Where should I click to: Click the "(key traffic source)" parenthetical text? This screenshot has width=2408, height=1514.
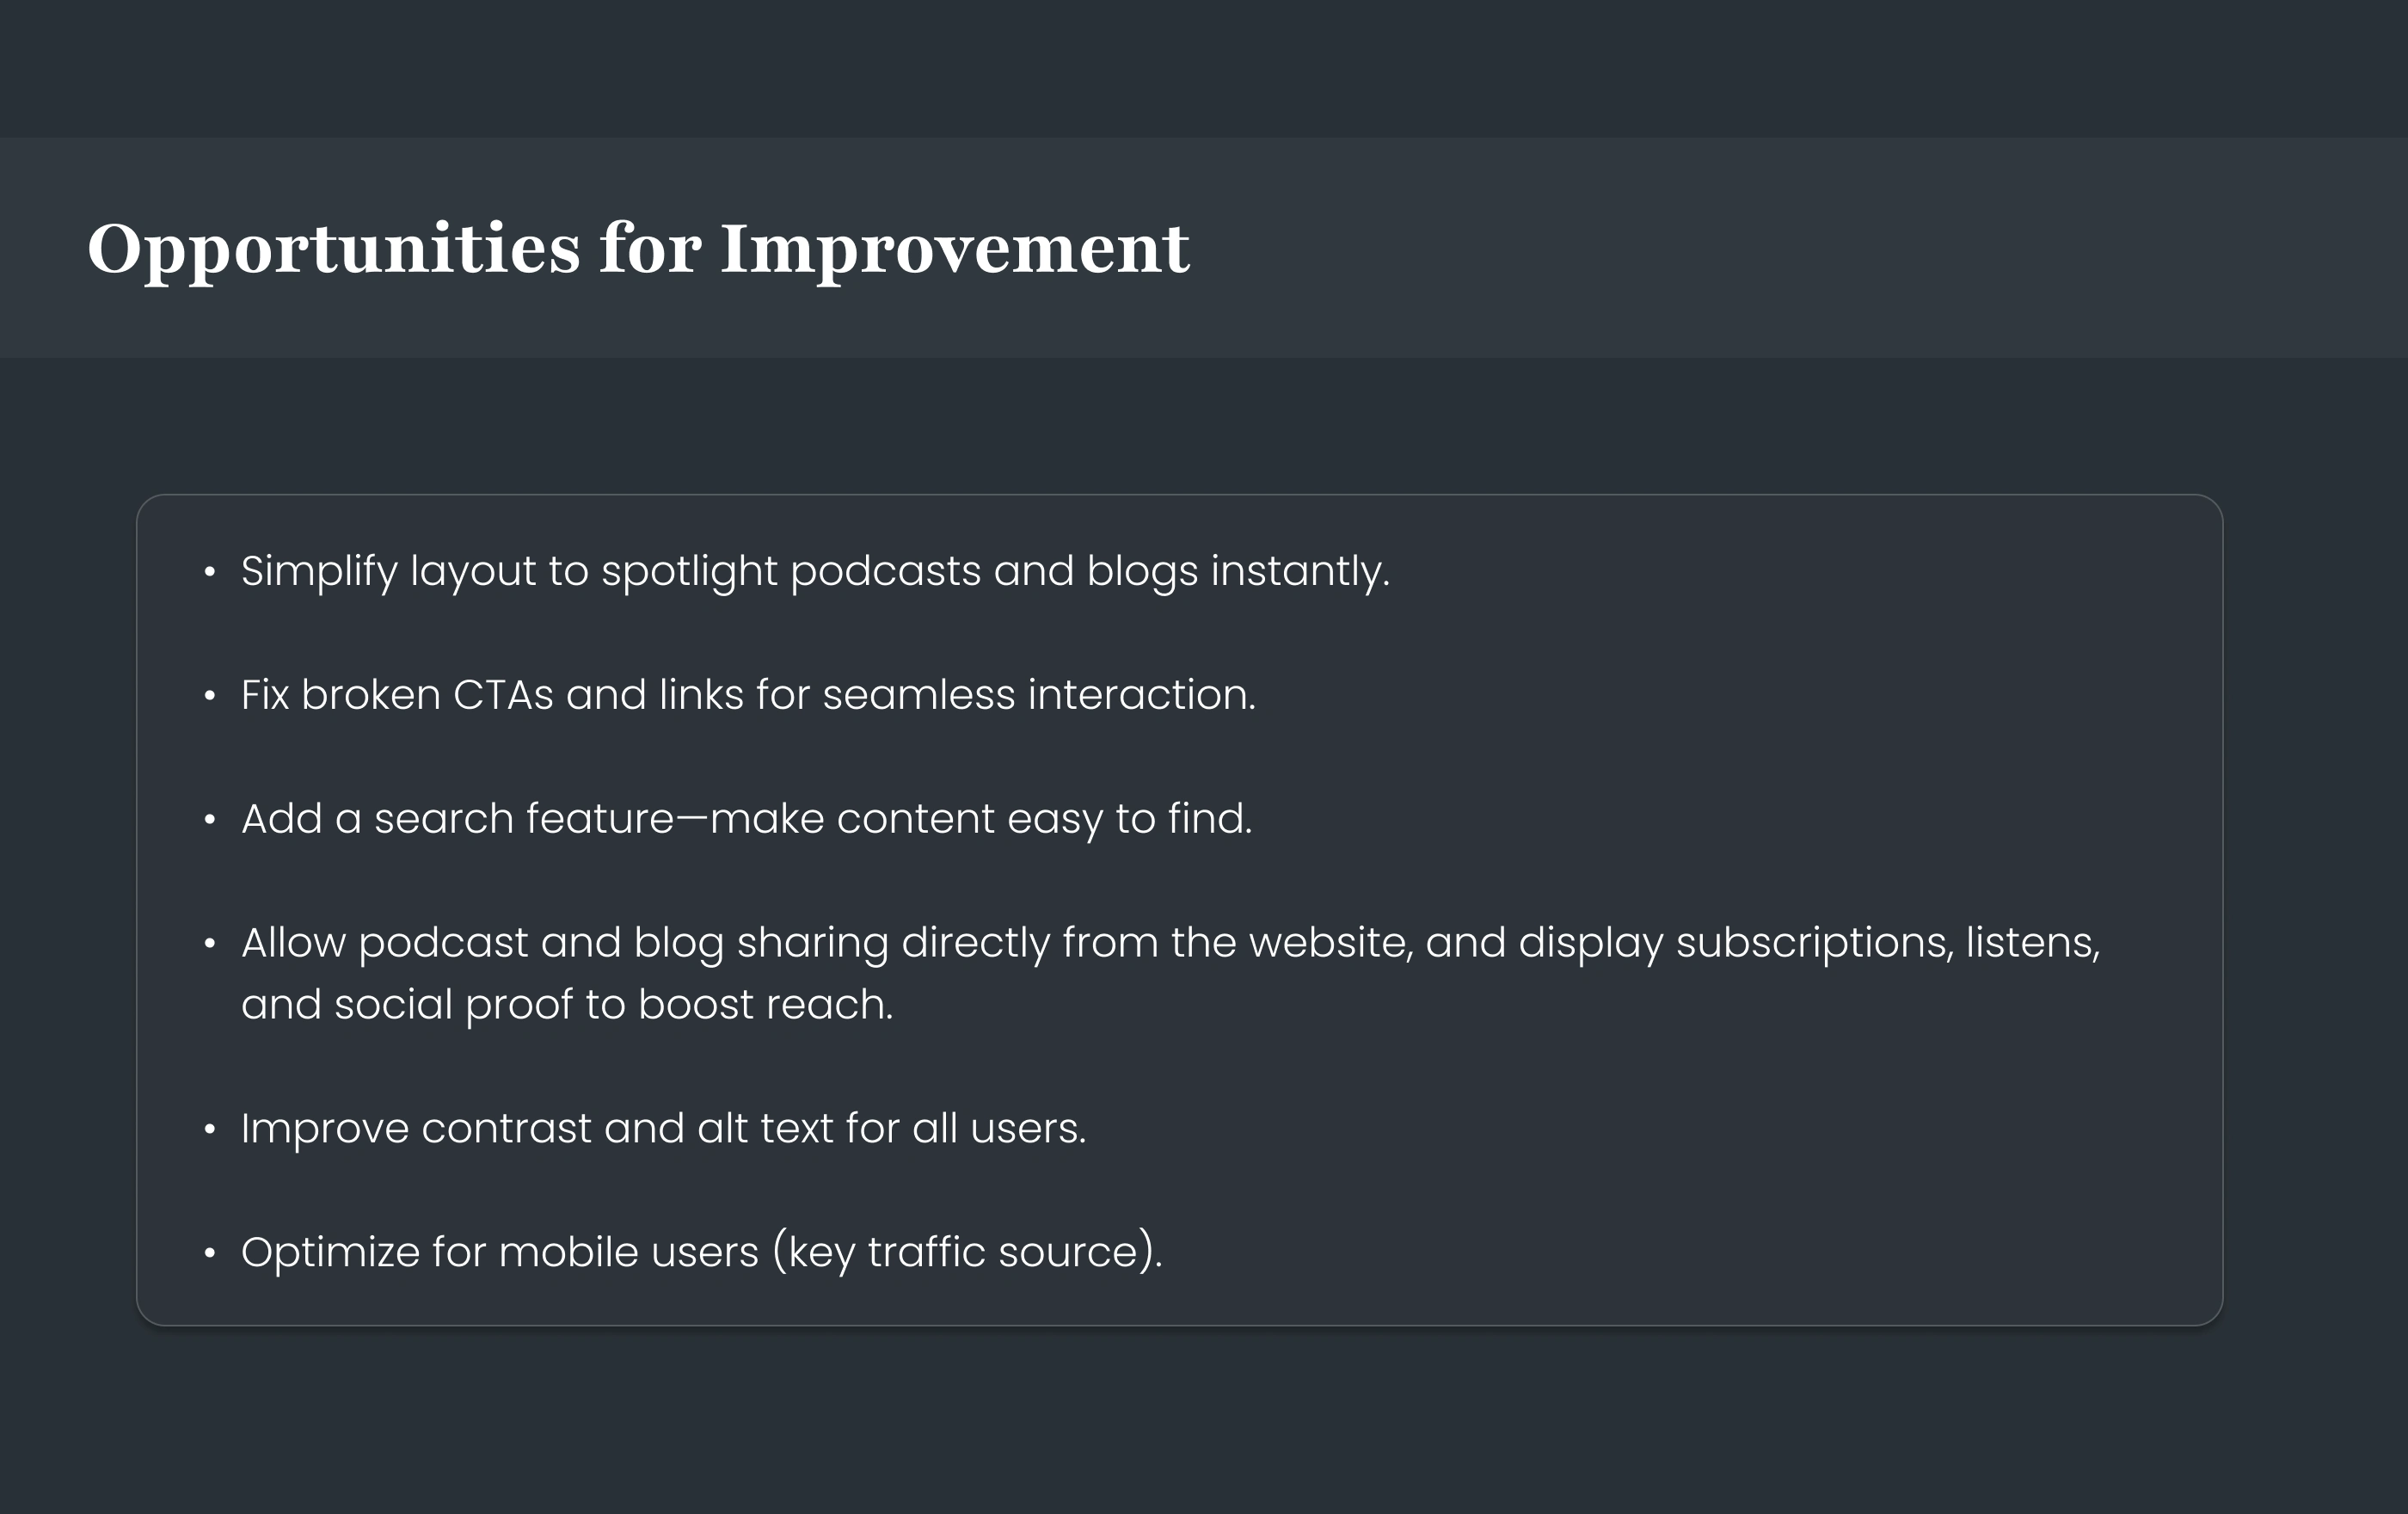click(967, 1252)
